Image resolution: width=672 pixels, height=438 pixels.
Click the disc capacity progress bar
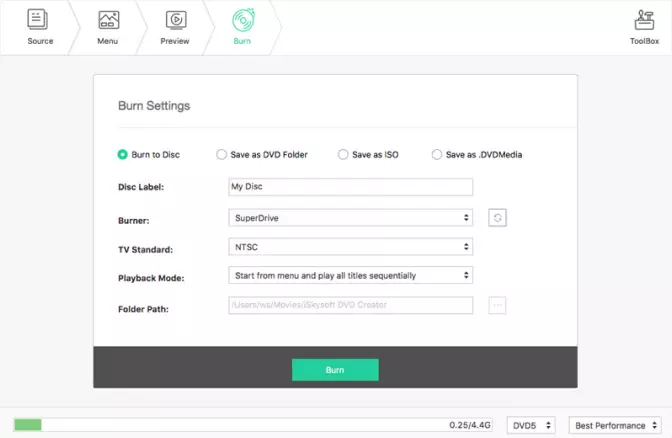coord(253,425)
